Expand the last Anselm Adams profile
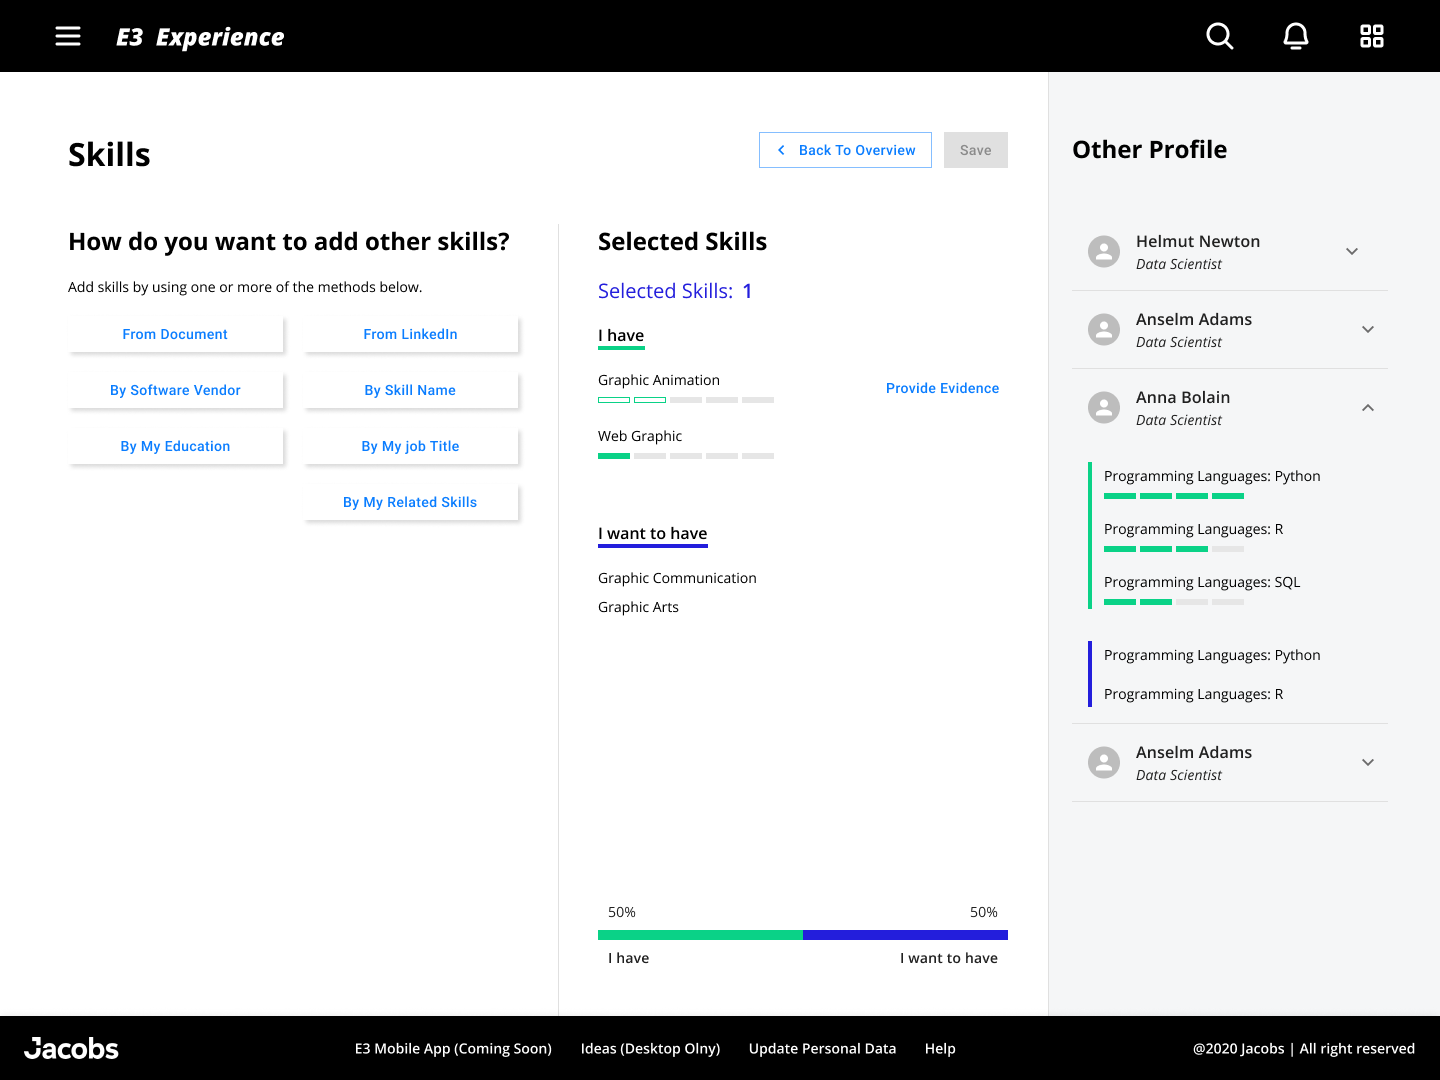 1368,763
